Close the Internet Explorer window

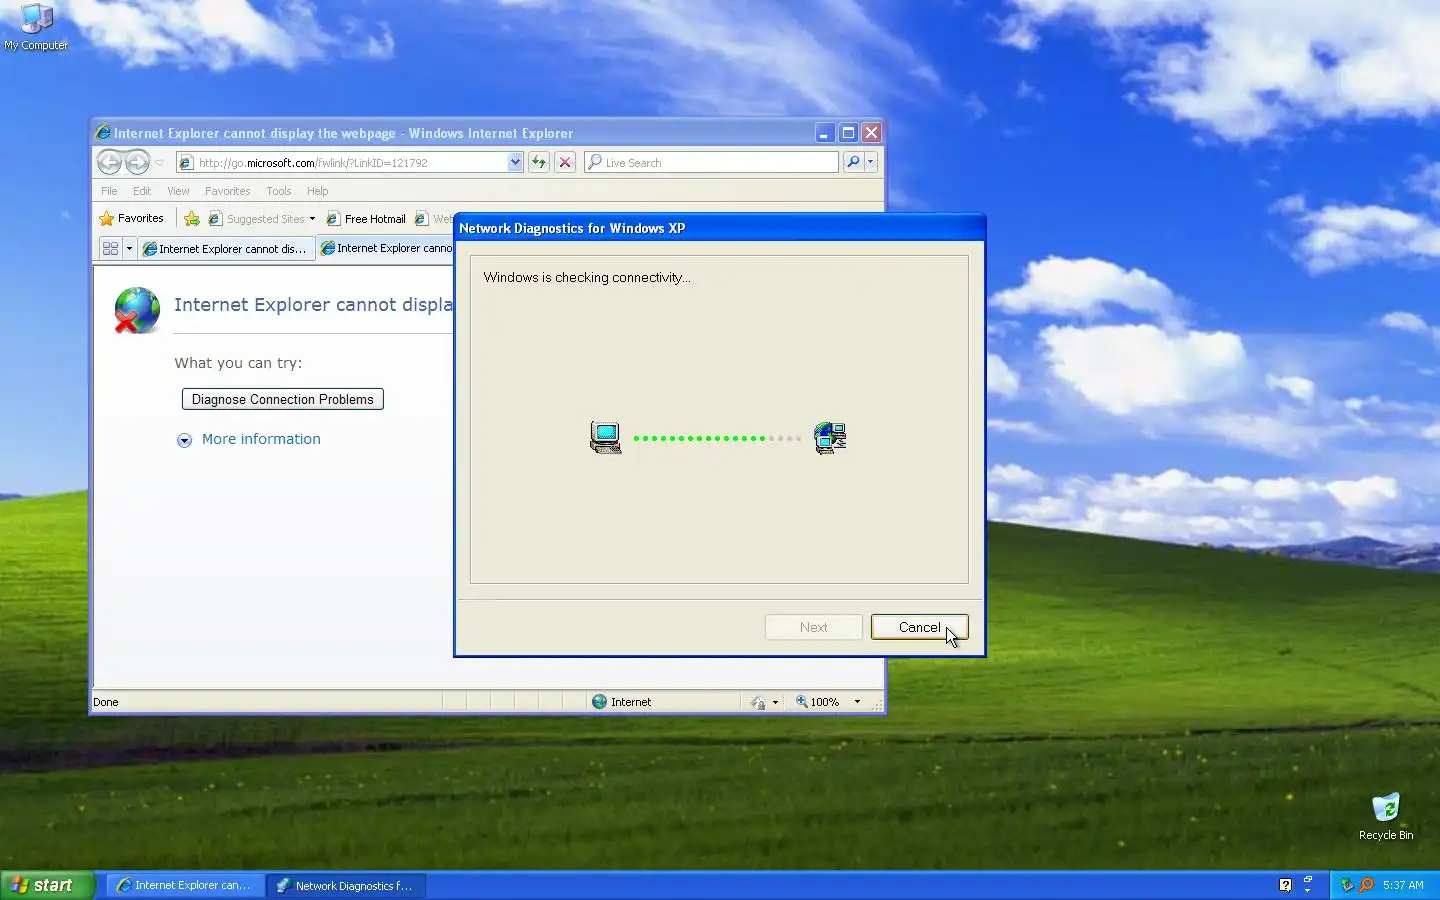(872, 133)
